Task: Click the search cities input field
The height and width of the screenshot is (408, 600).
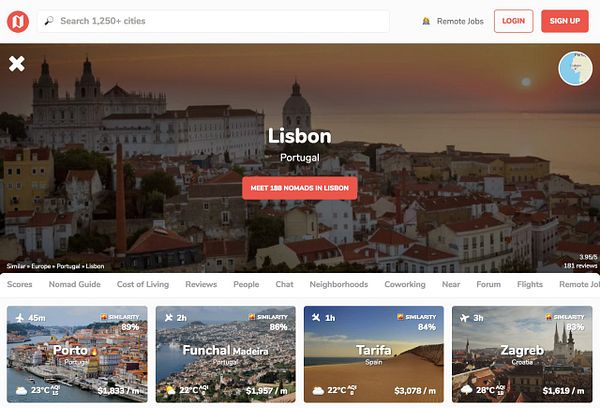Action: [214, 21]
